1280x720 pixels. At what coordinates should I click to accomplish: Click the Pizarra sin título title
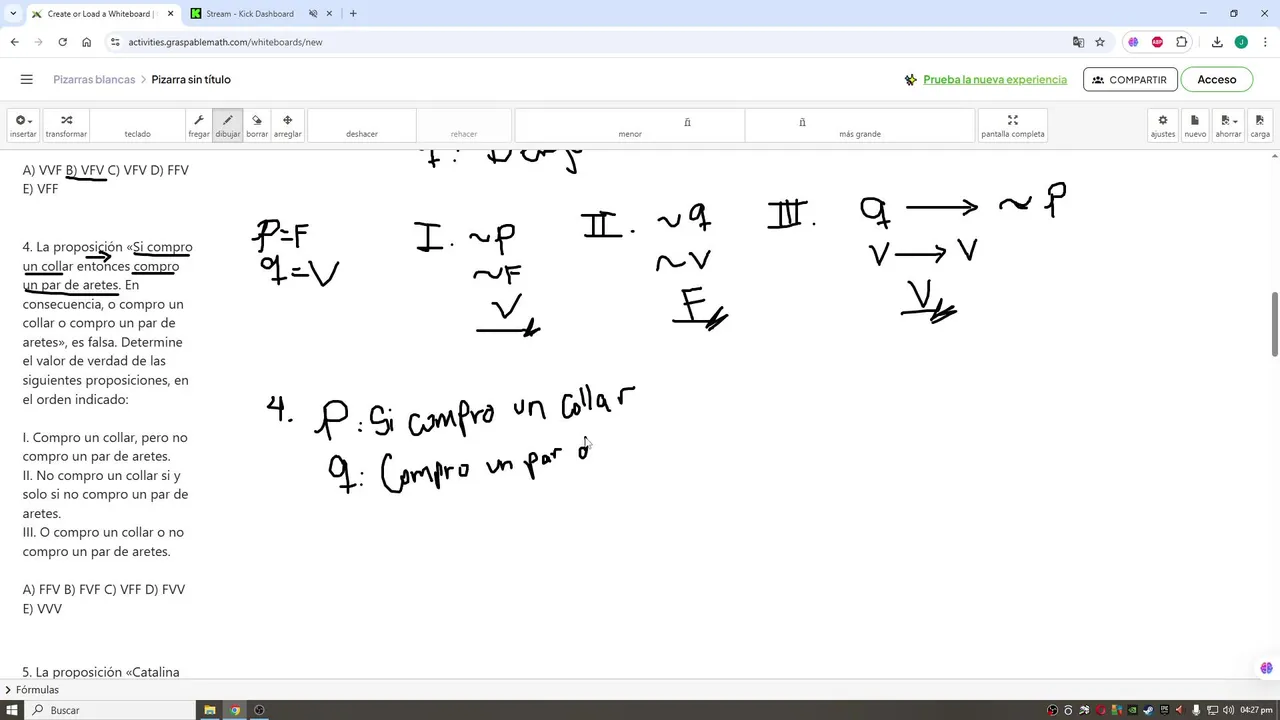click(191, 79)
